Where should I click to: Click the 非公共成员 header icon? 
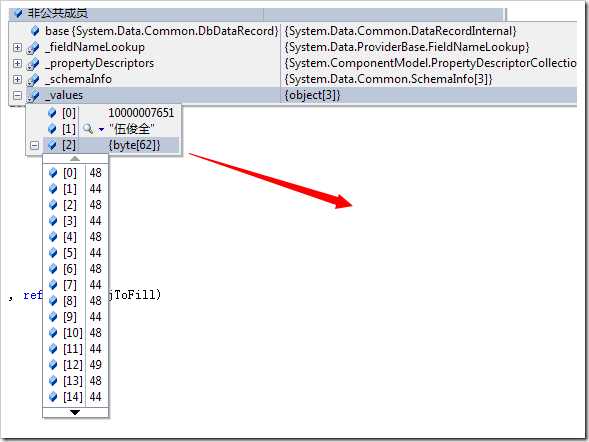coord(18,14)
